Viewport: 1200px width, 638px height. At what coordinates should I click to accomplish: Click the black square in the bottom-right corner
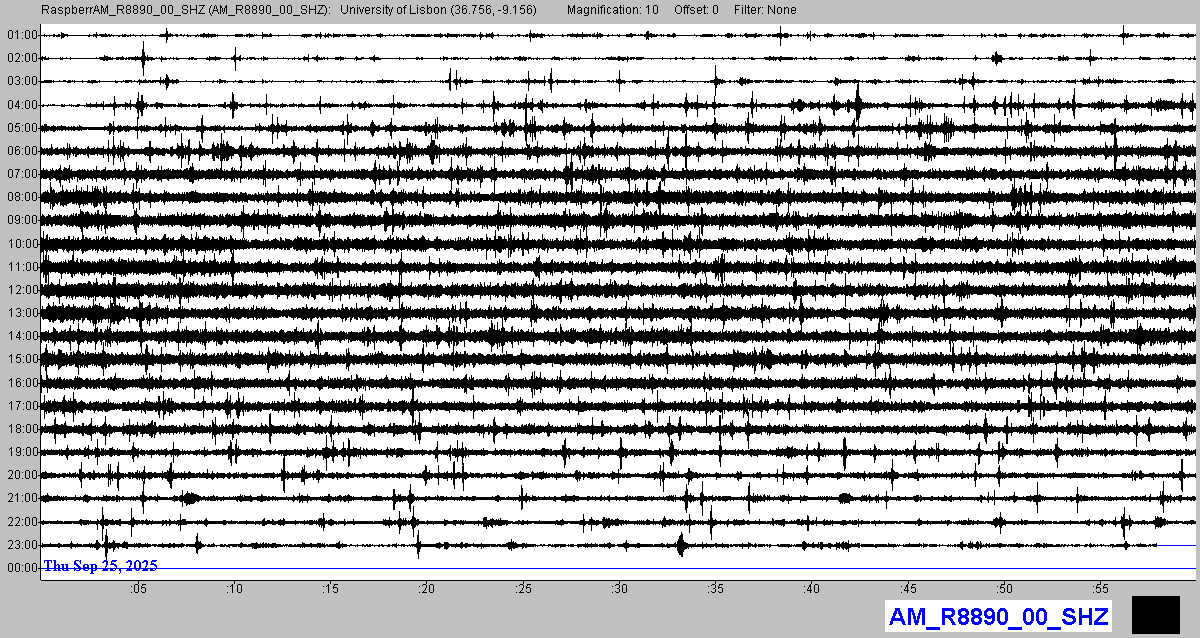[1155, 614]
